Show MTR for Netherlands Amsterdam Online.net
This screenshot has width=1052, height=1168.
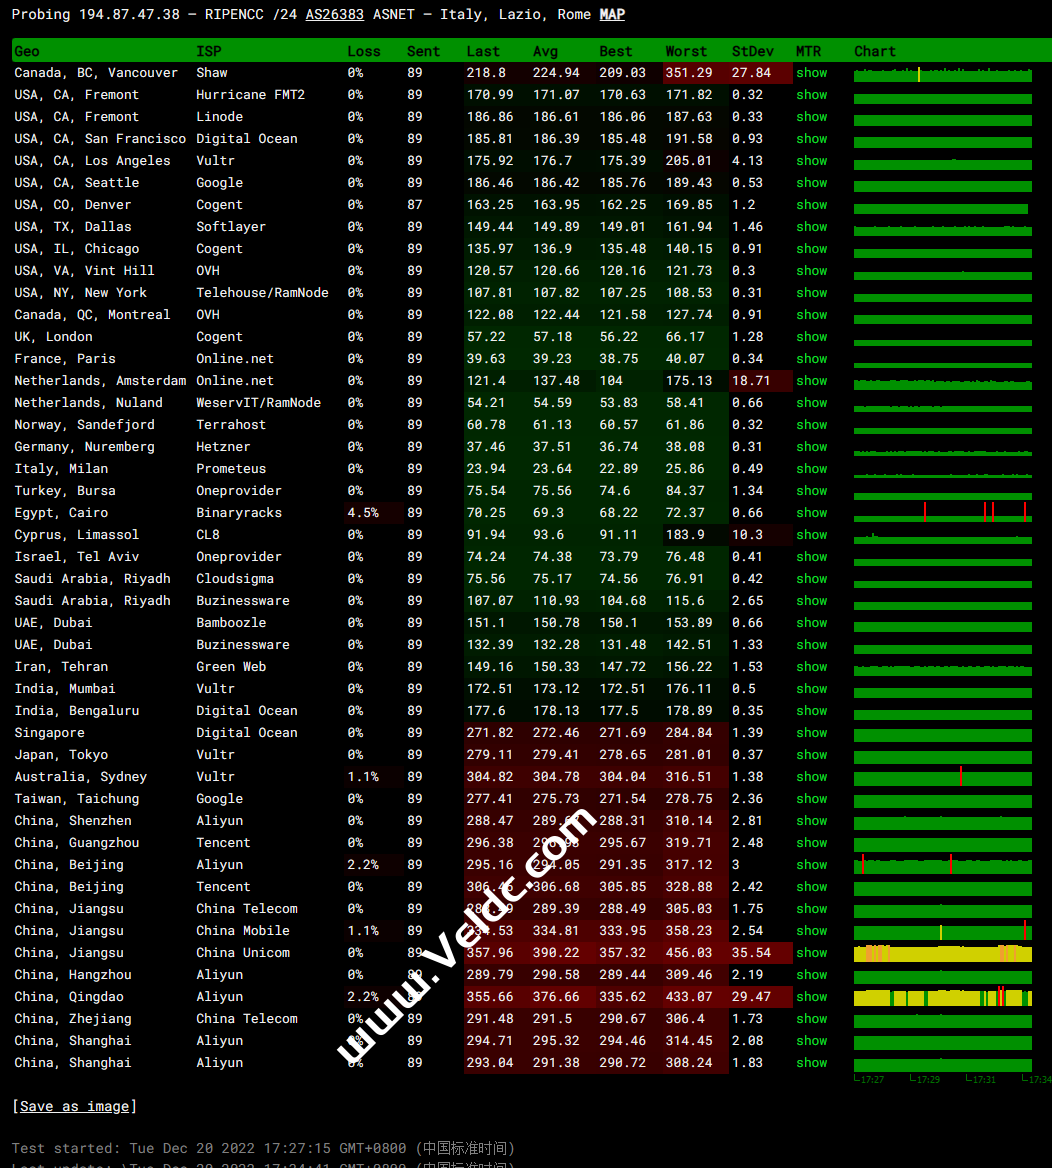(811, 381)
